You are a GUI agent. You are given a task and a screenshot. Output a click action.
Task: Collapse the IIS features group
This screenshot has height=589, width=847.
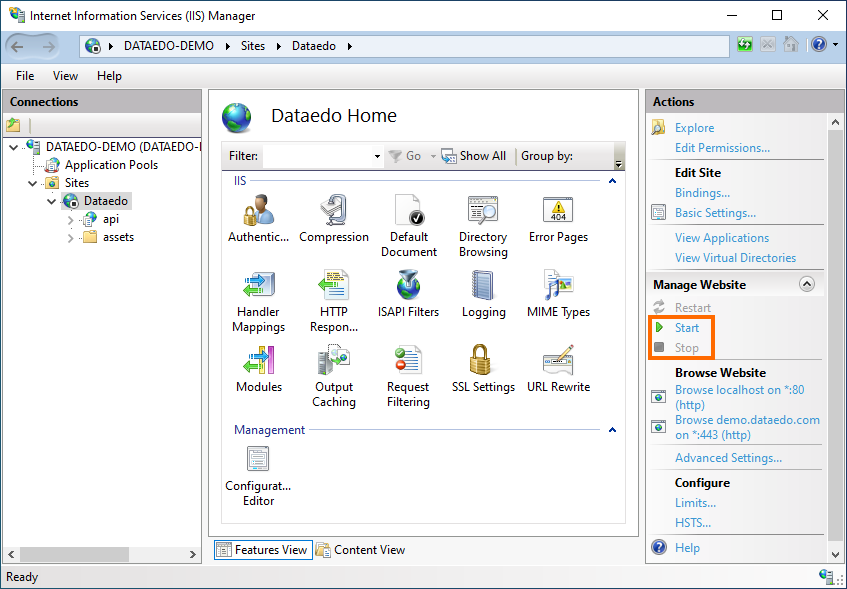[x=612, y=181]
